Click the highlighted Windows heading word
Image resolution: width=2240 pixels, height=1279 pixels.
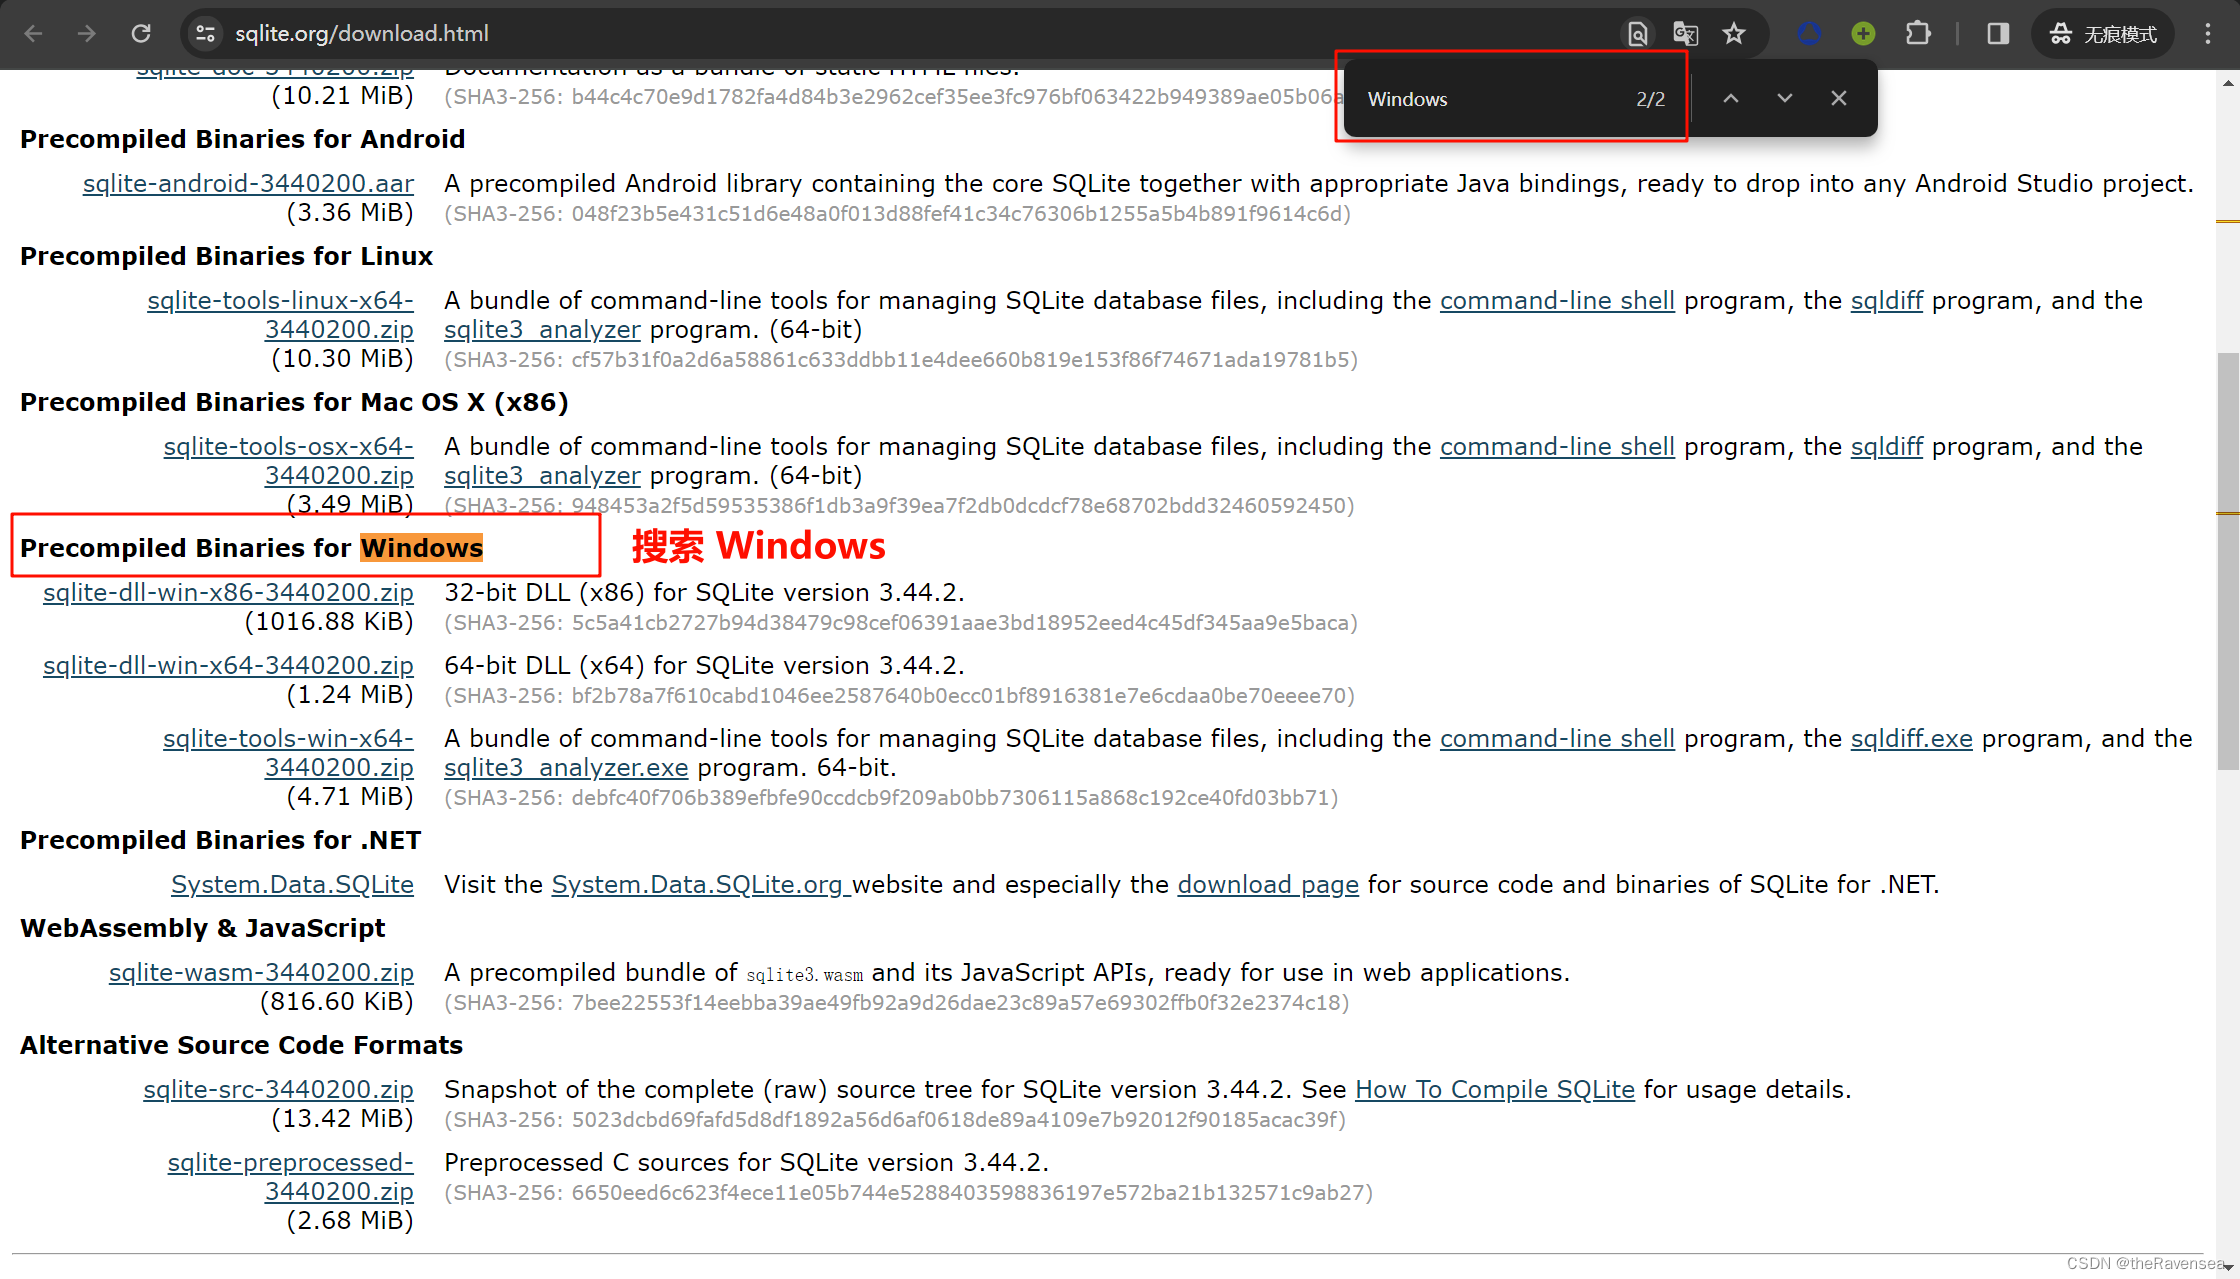pyautogui.click(x=421, y=548)
